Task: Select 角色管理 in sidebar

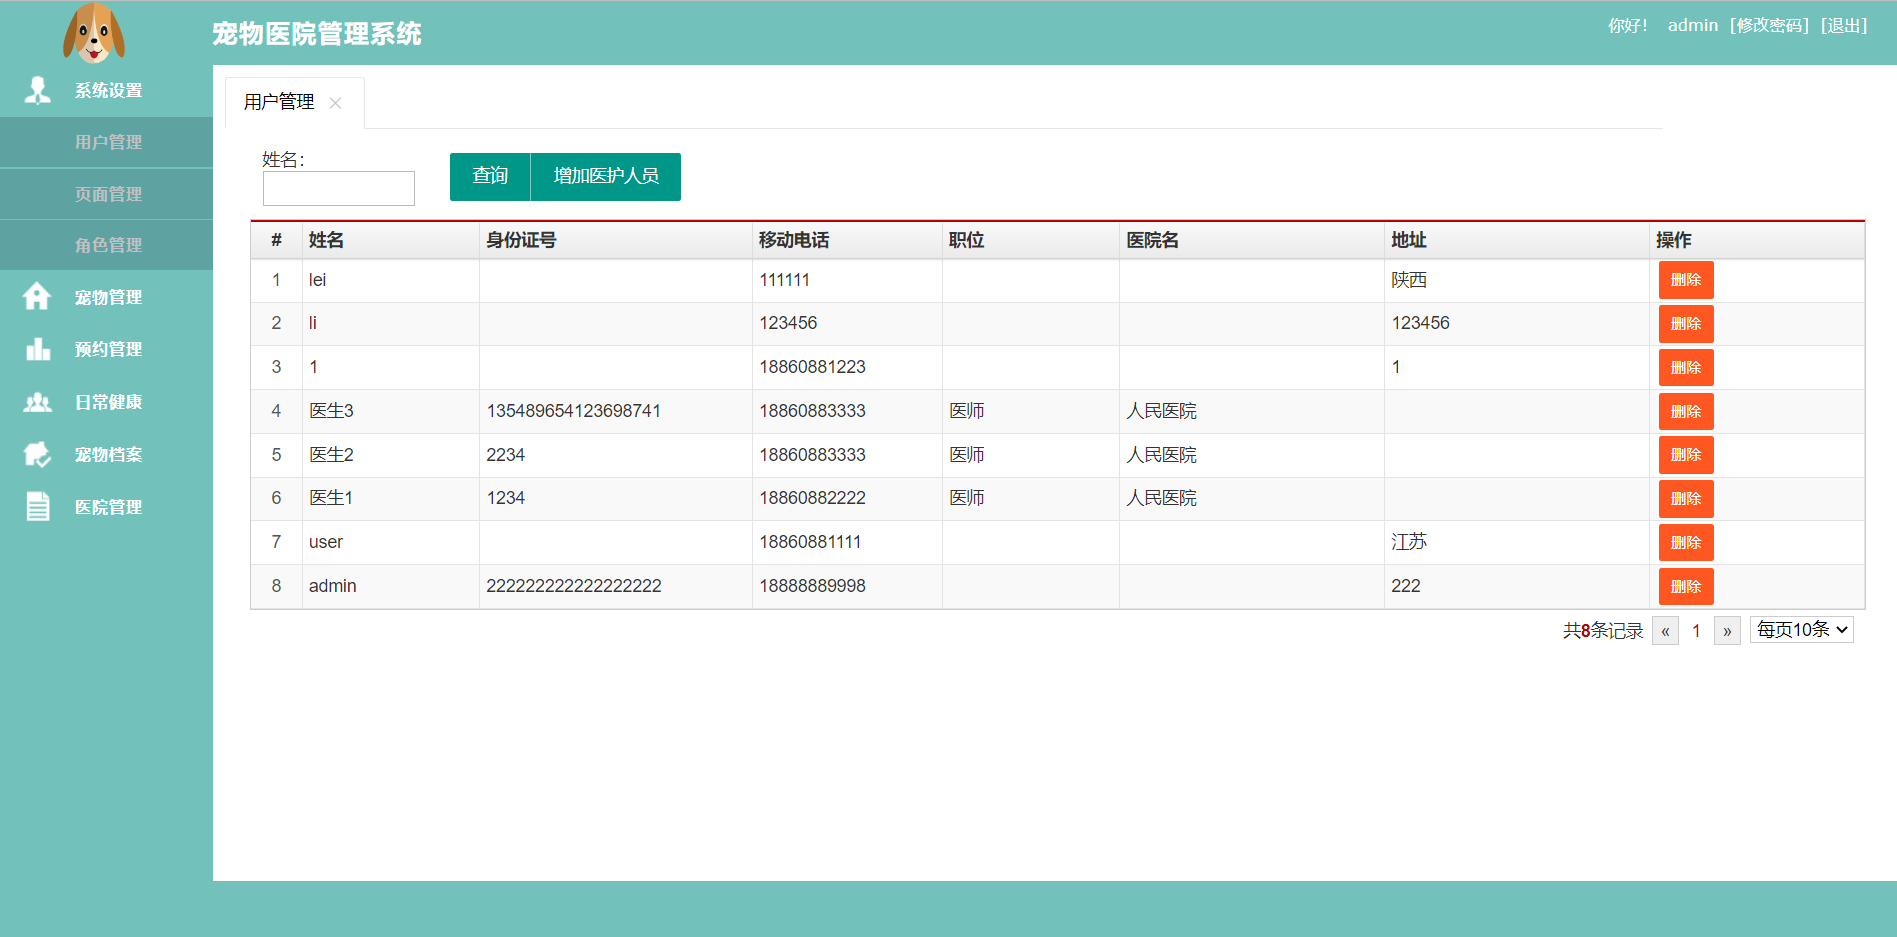Action: [x=106, y=245]
